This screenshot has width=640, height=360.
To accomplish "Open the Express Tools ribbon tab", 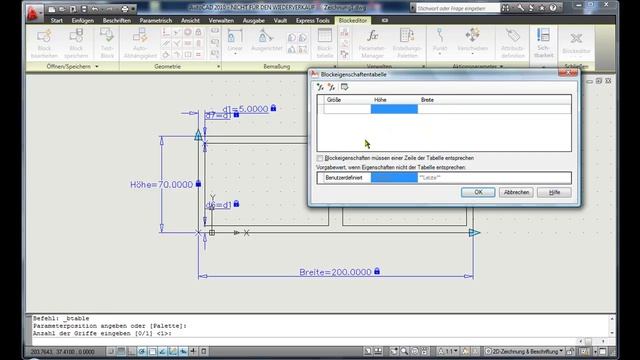I will pos(313,20).
